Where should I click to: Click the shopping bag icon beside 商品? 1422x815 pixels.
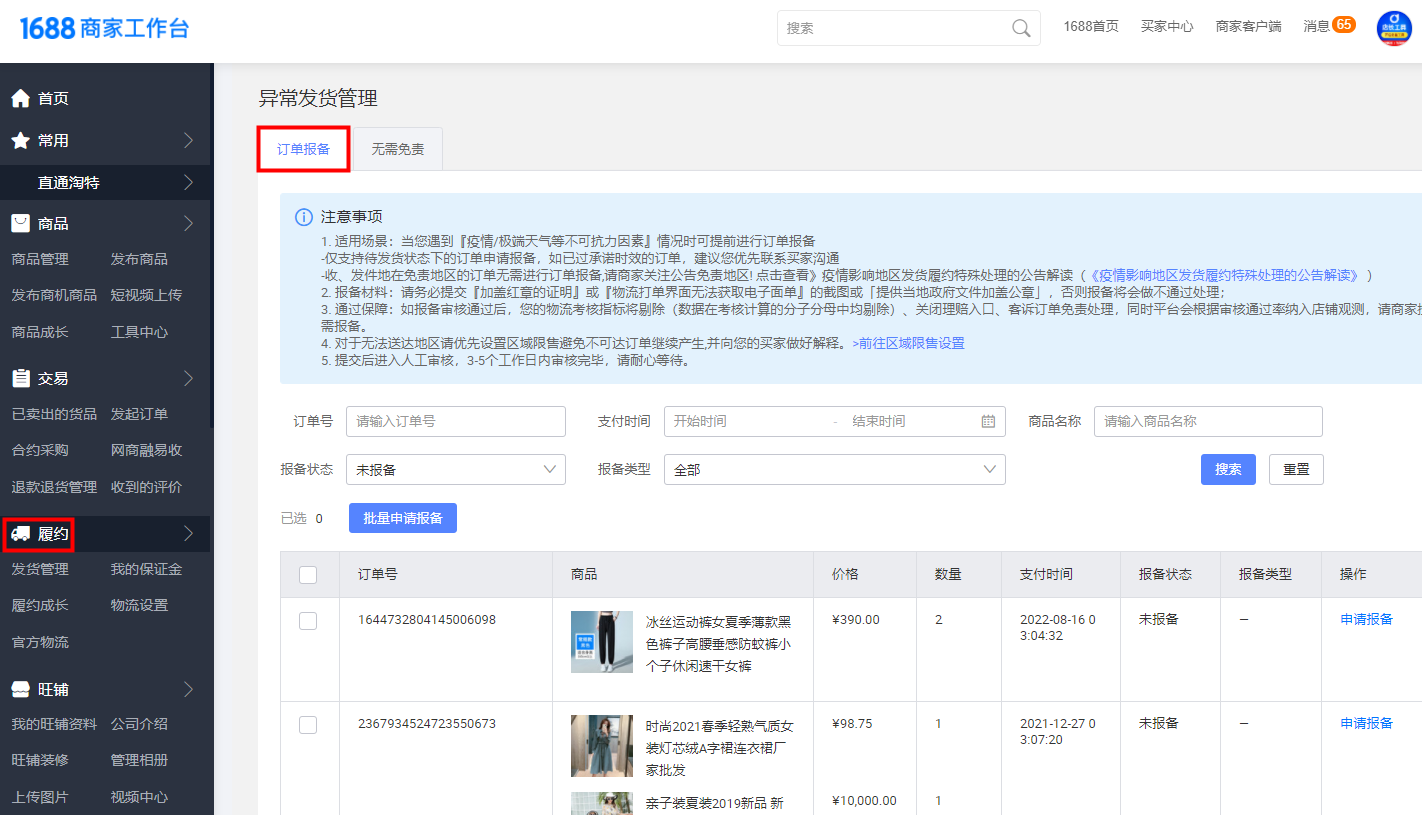tap(20, 223)
